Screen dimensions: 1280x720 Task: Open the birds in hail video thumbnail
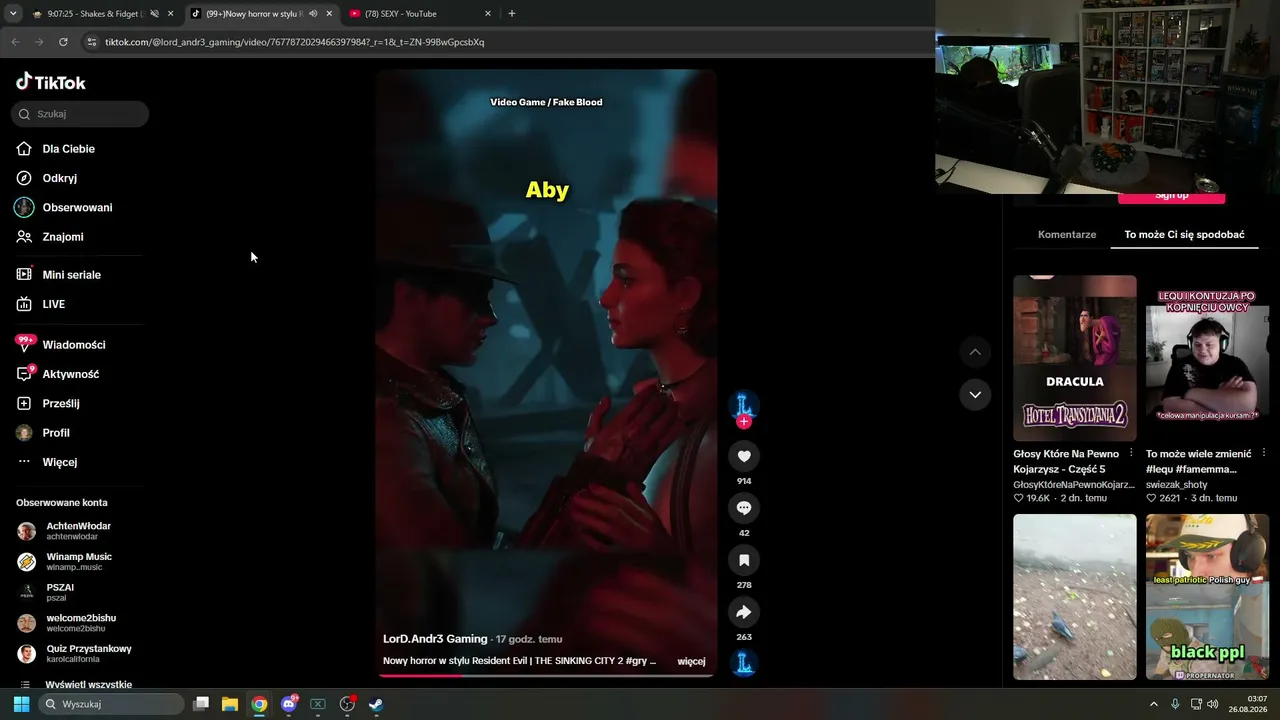pyautogui.click(x=1075, y=597)
